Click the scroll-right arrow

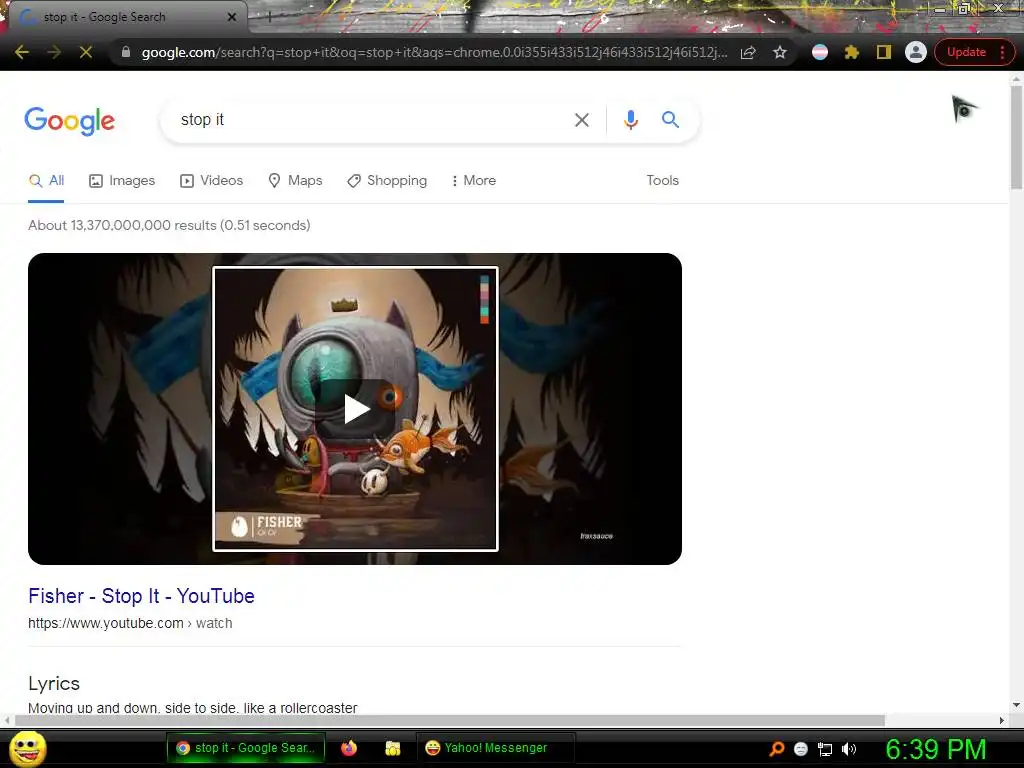1001,721
